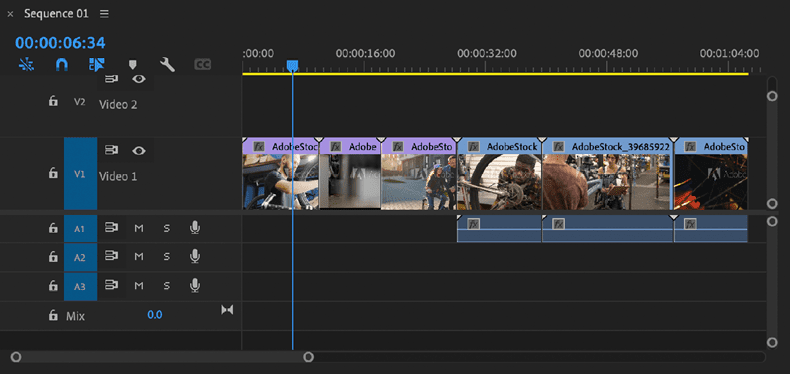Toggle sync lock on A3 track
This screenshot has width=800, height=374.
pos(111,285)
